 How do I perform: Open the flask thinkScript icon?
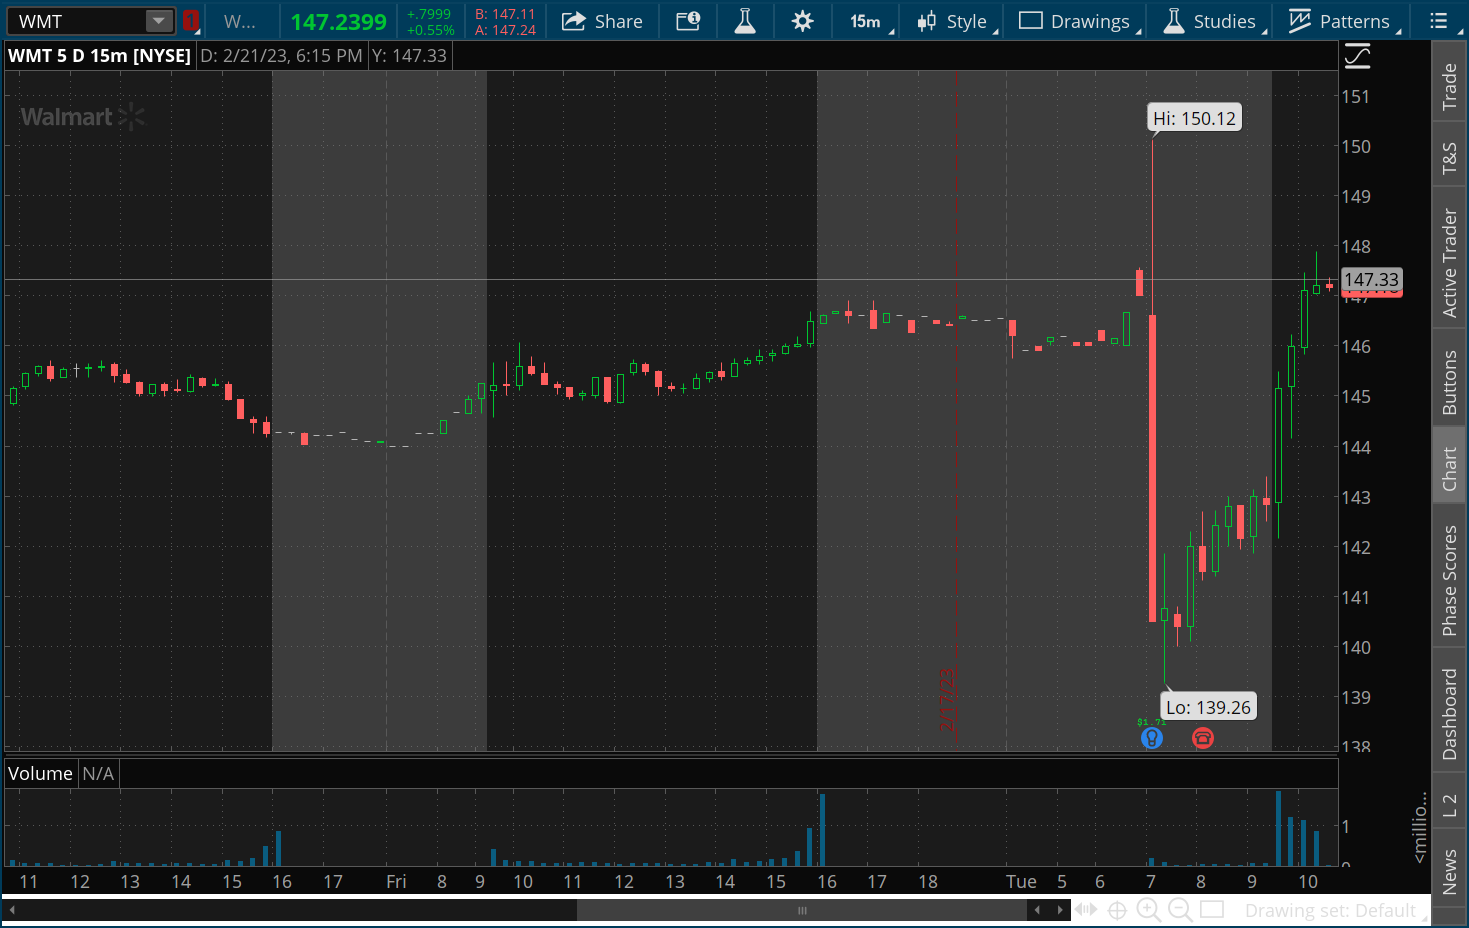[745, 21]
